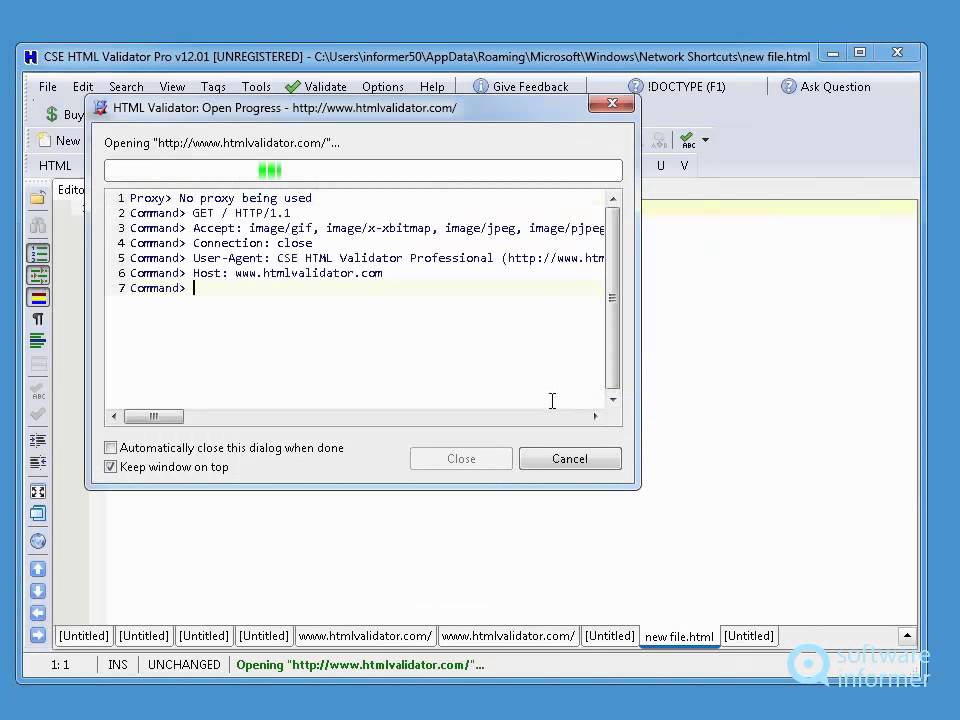Open the View menu
The height and width of the screenshot is (720, 960).
172,86
